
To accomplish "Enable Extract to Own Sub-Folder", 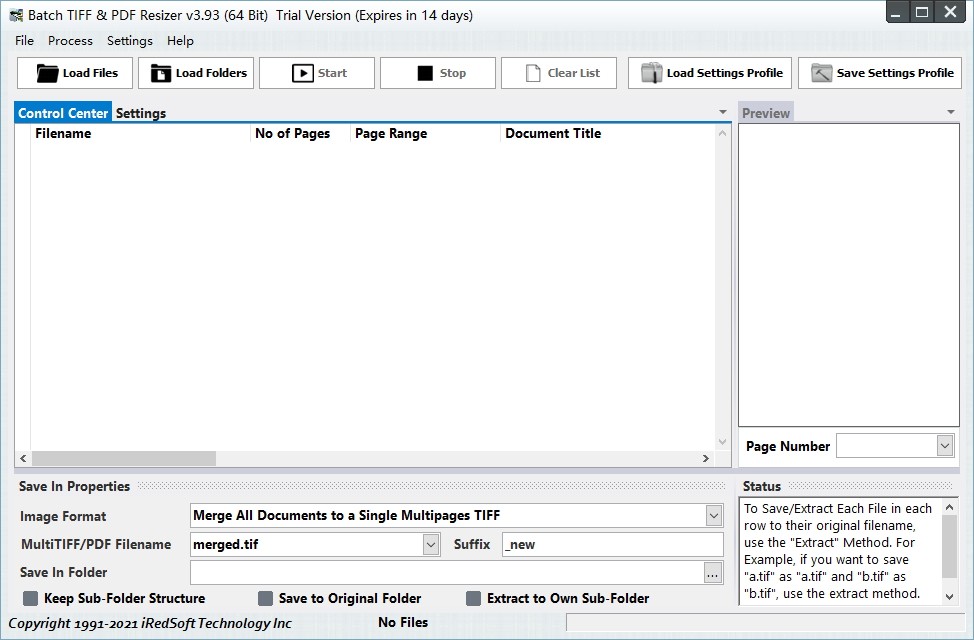I will tap(473, 598).
